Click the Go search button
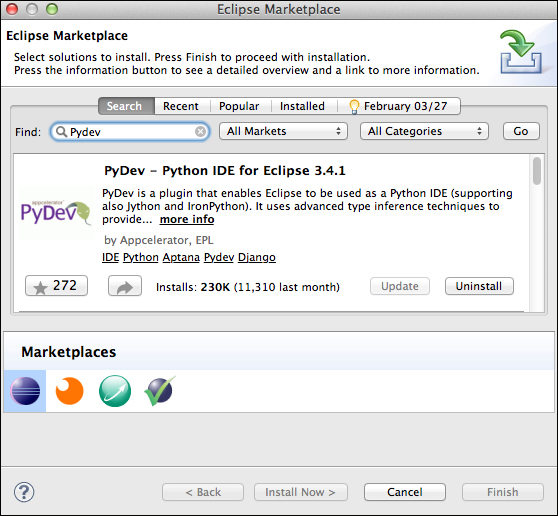 521,131
